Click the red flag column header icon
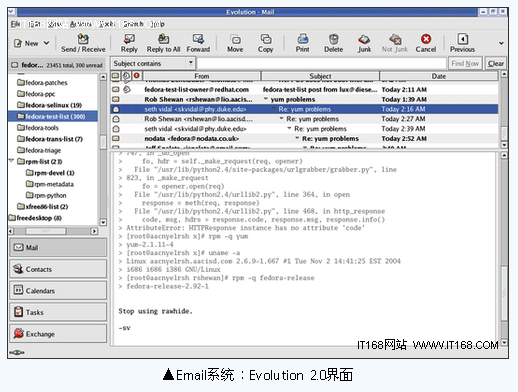This screenshot has height=392, width=518. tap(137, 76)
